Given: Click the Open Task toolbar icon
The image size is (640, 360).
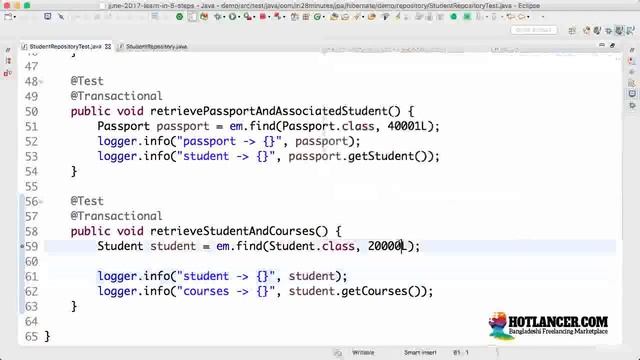Looking at the screenshot, I should point(345,17).
